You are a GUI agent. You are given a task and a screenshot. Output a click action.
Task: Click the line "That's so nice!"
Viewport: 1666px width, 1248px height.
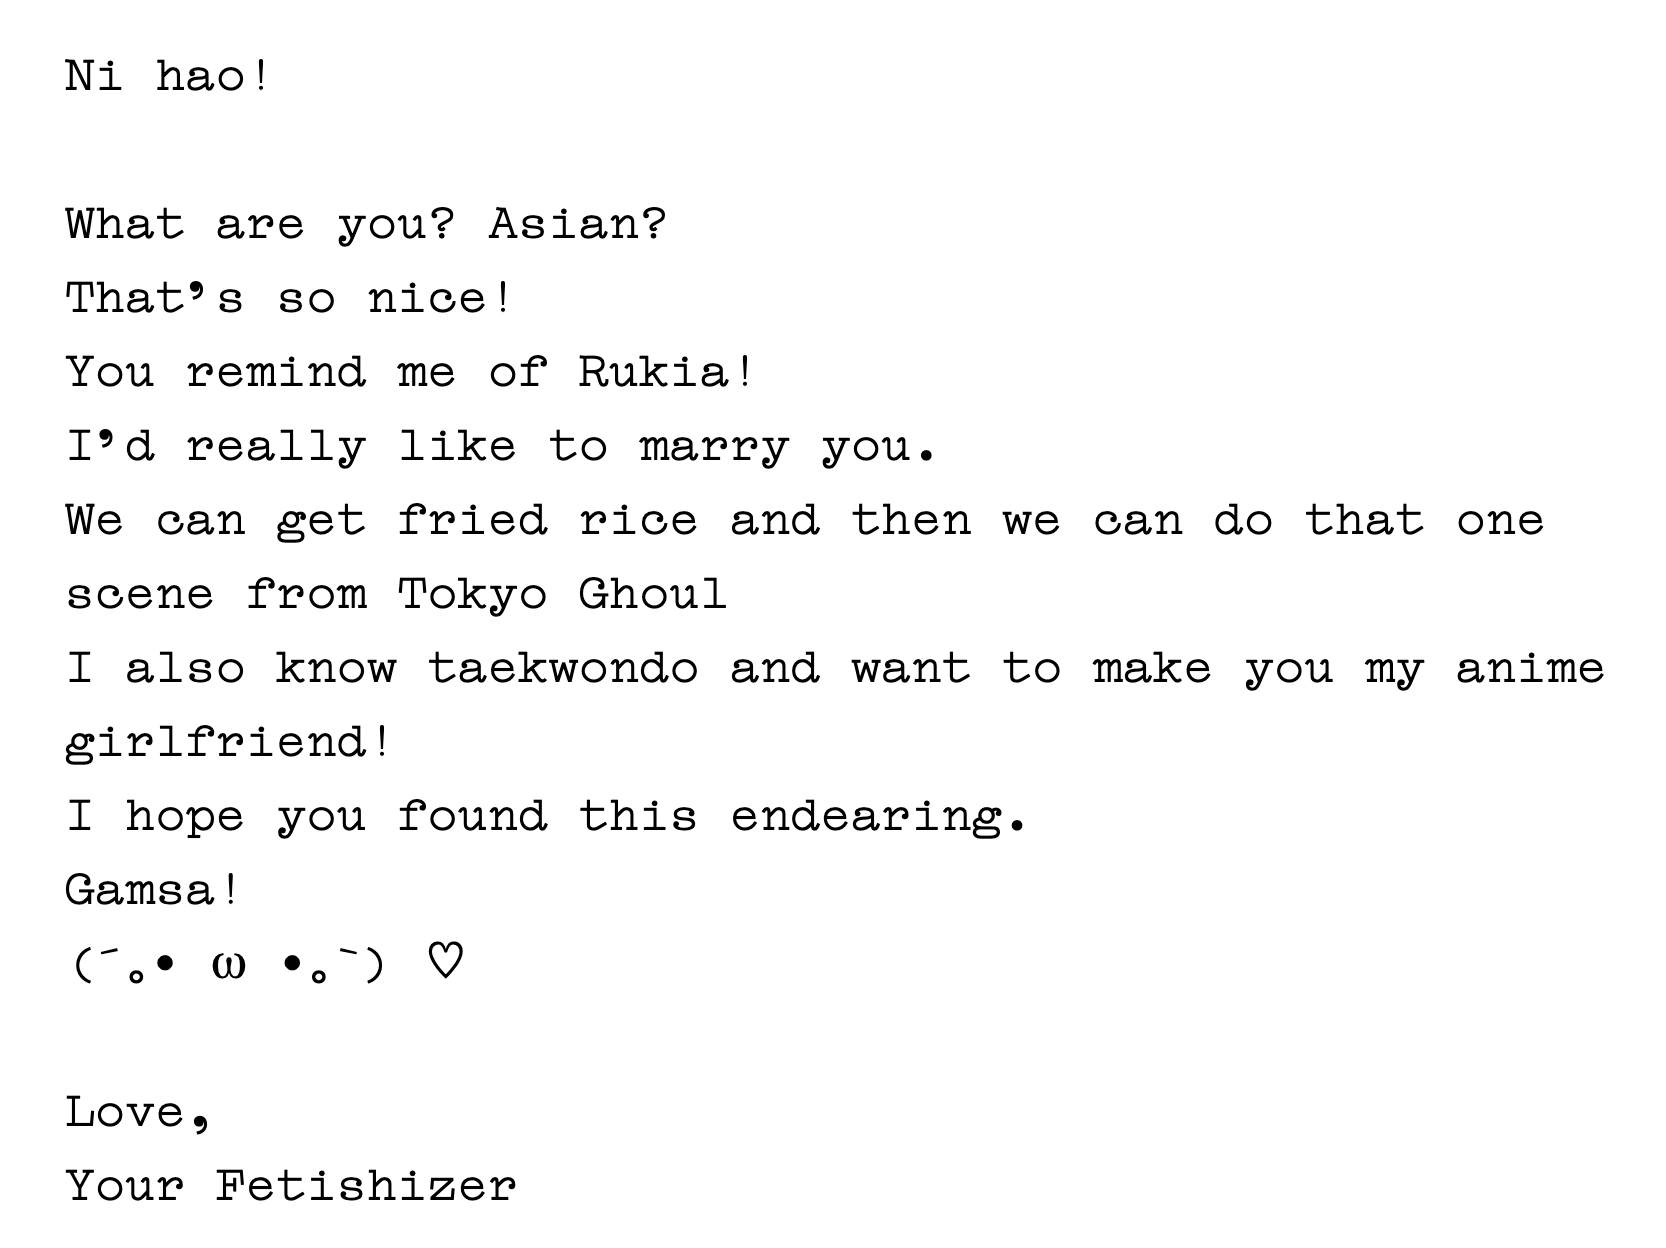coord(289,298)
